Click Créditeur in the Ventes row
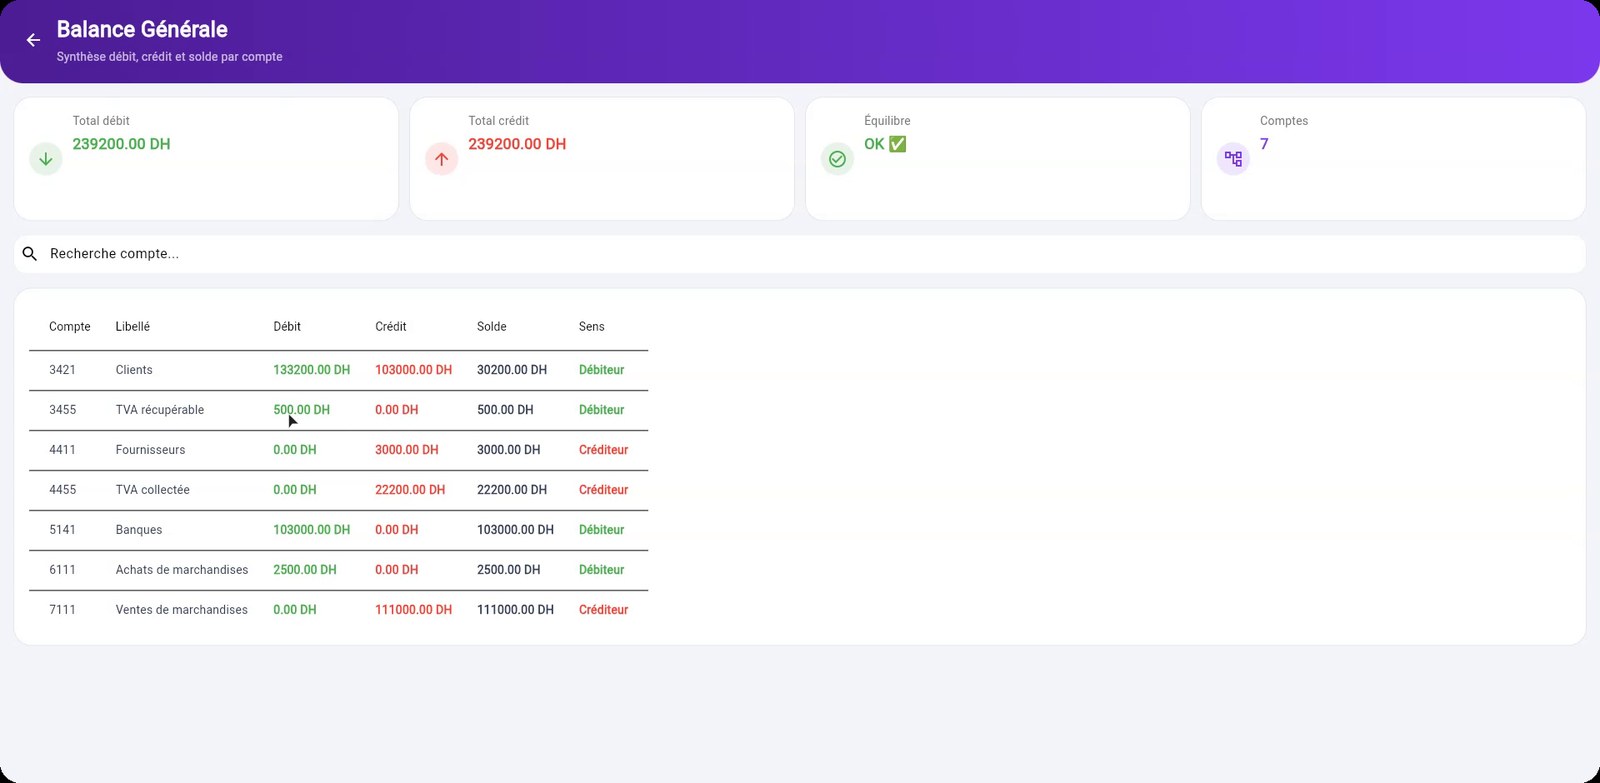Image resolution: width=1600 pixels, height=783 pixels. (604, 610)
